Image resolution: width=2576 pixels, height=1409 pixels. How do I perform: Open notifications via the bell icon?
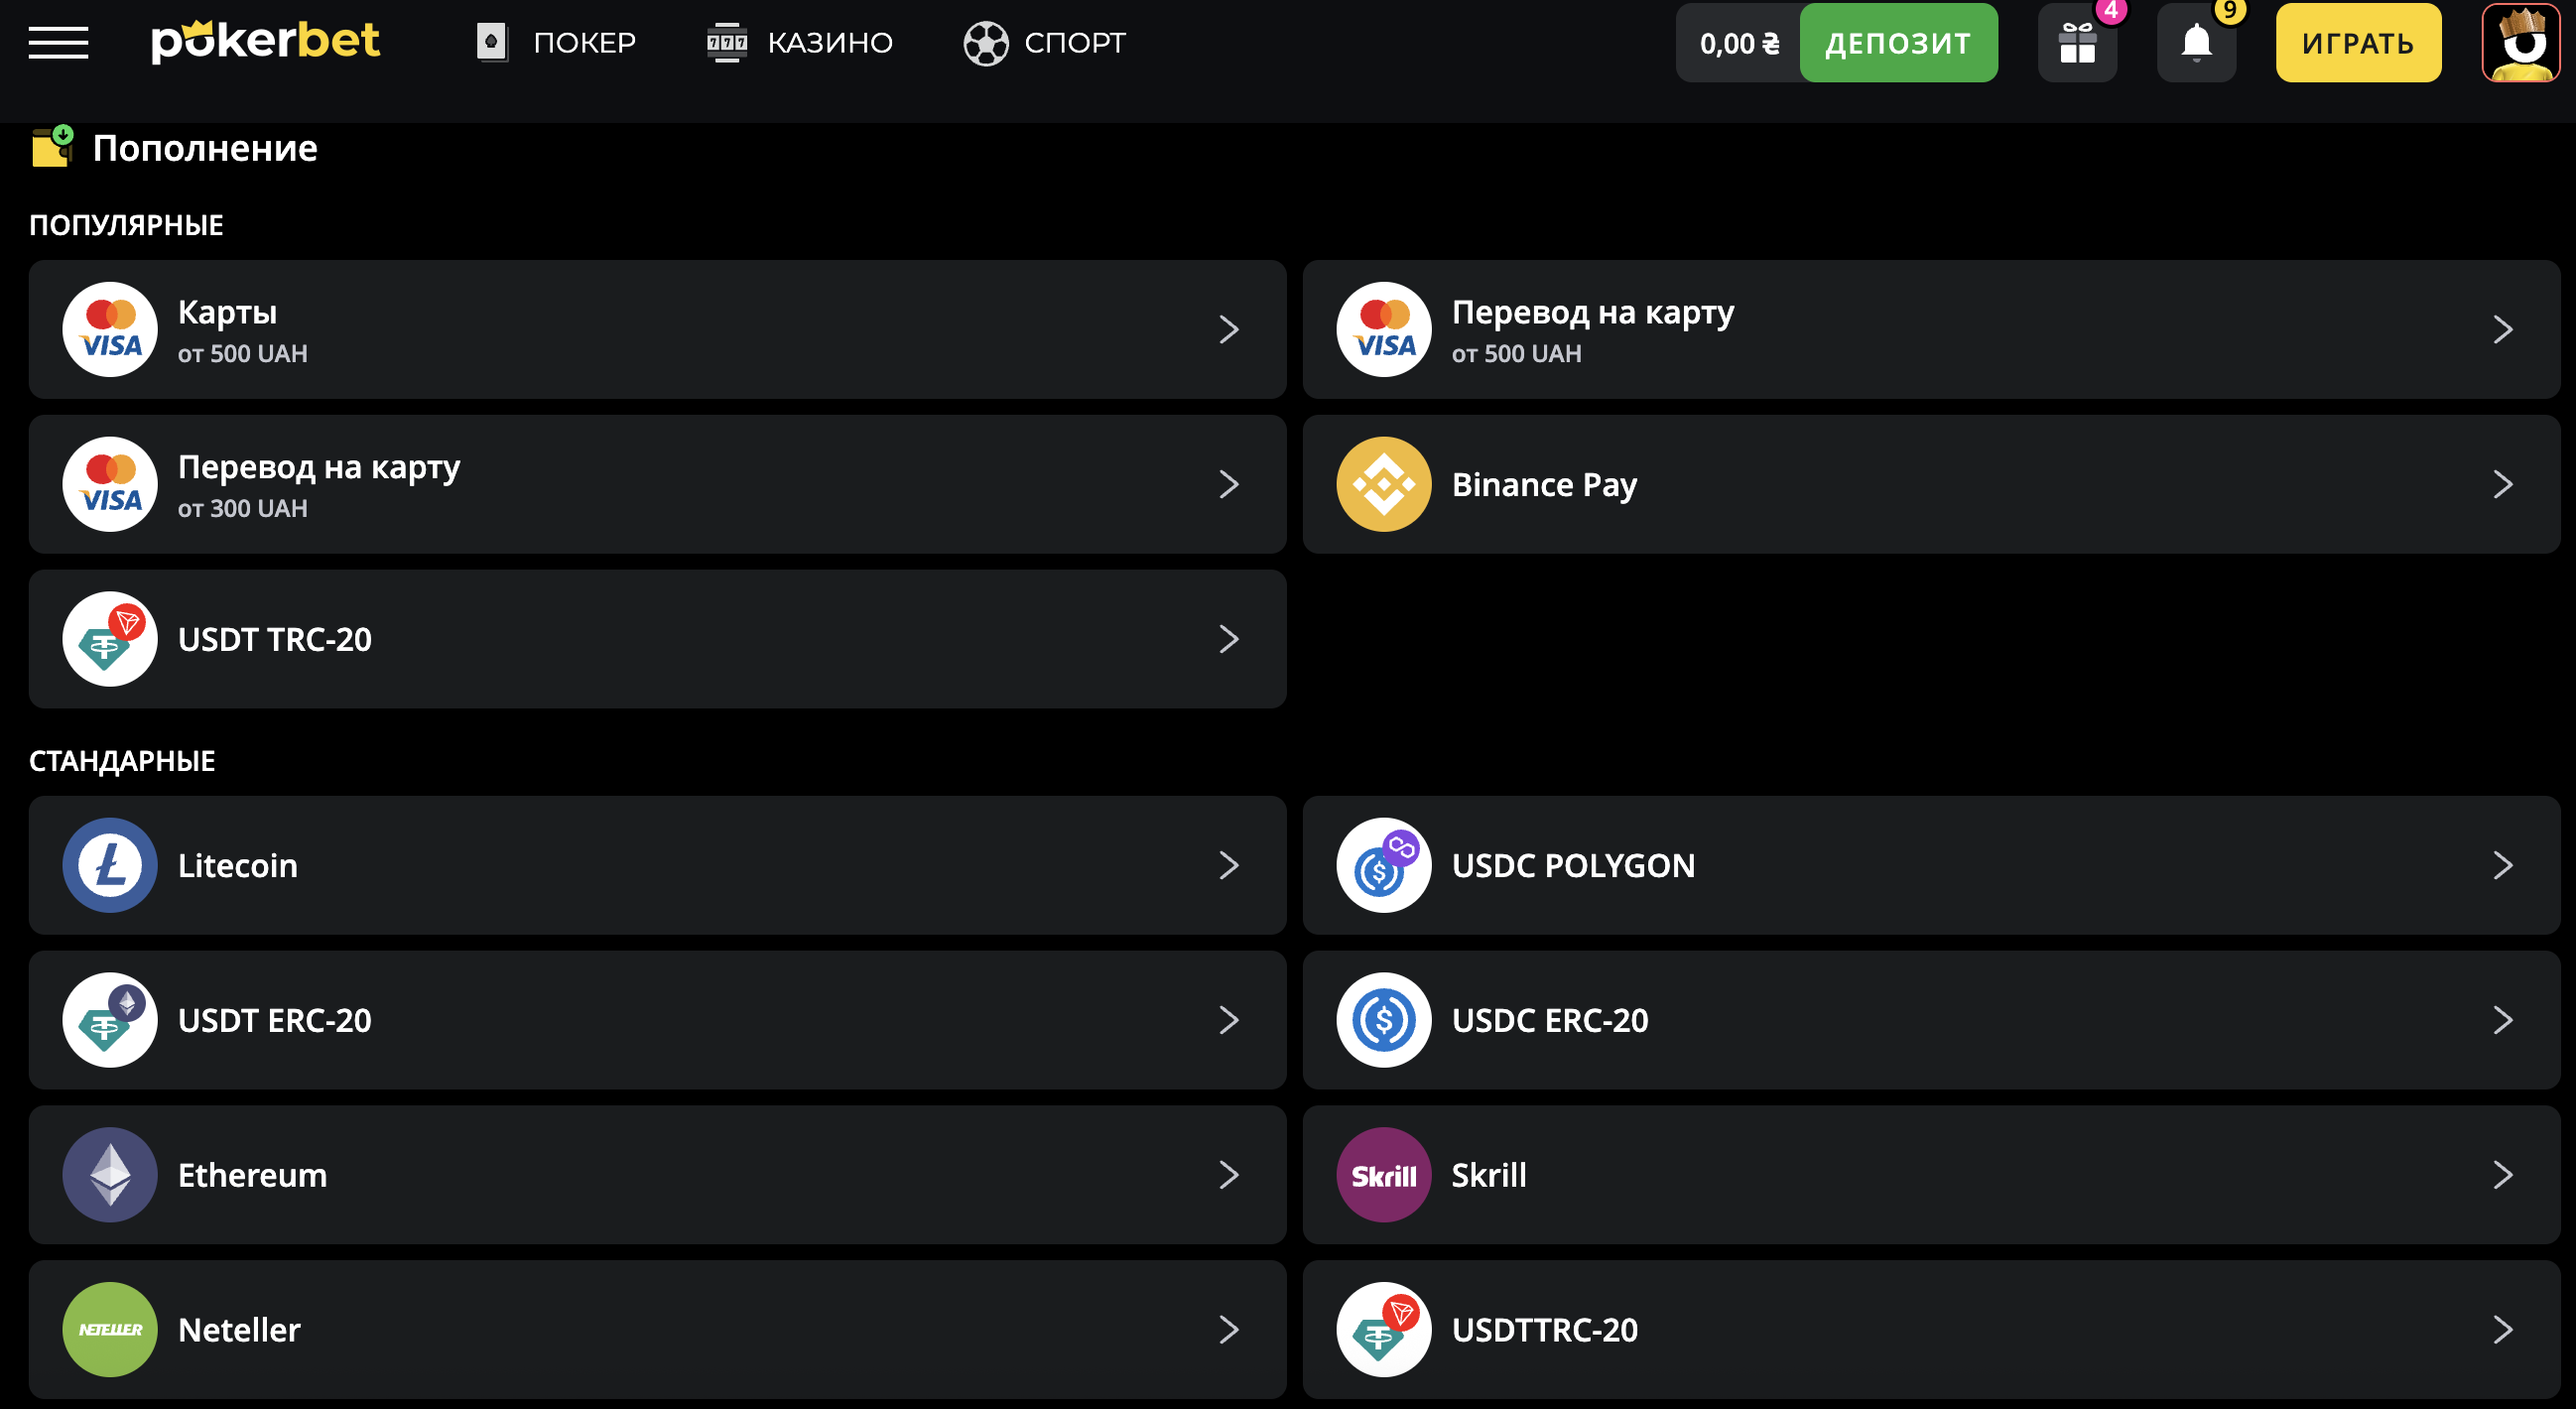[2196, 42]
